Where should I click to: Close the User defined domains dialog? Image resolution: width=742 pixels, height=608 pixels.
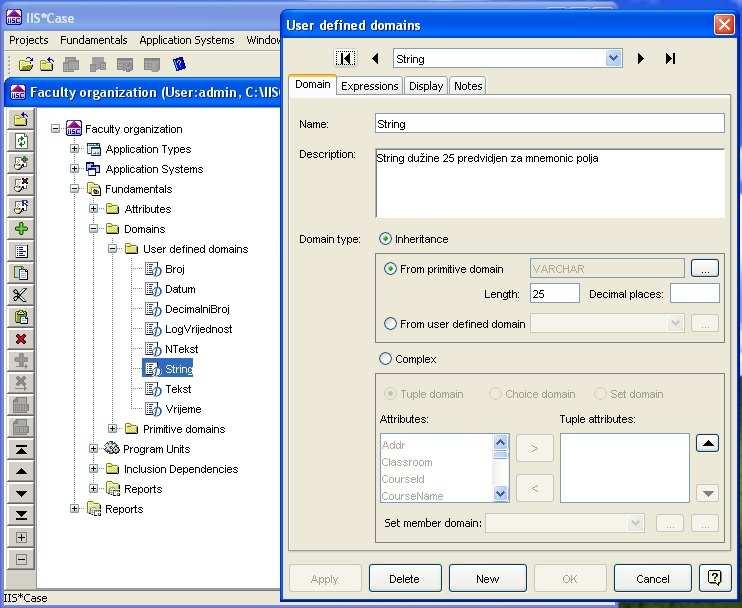point(724,25)
